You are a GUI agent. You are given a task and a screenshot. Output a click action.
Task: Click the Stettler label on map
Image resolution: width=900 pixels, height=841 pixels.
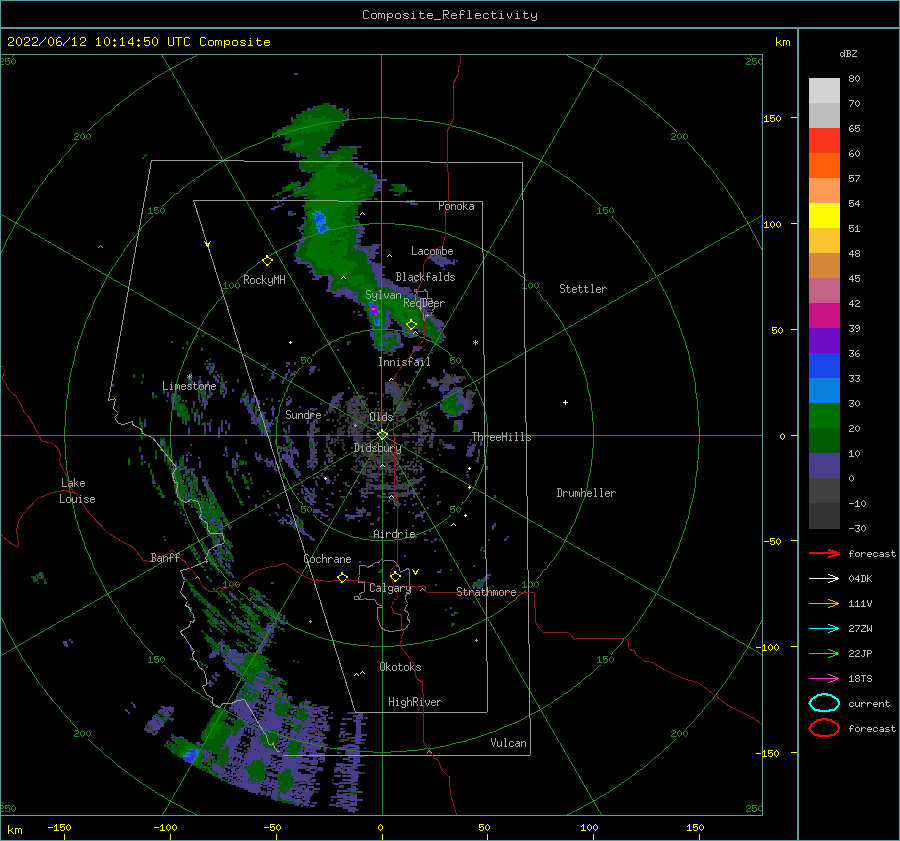(x=583, y=289)
